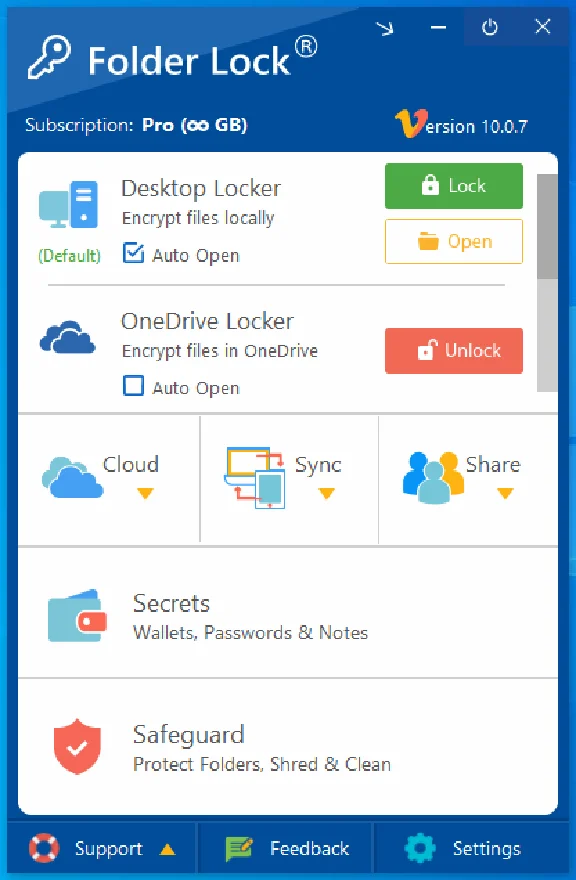Click Encrypt files locally text
Image resolution: width=576 pixels, height=880 pixels.
tap(198, 218)
